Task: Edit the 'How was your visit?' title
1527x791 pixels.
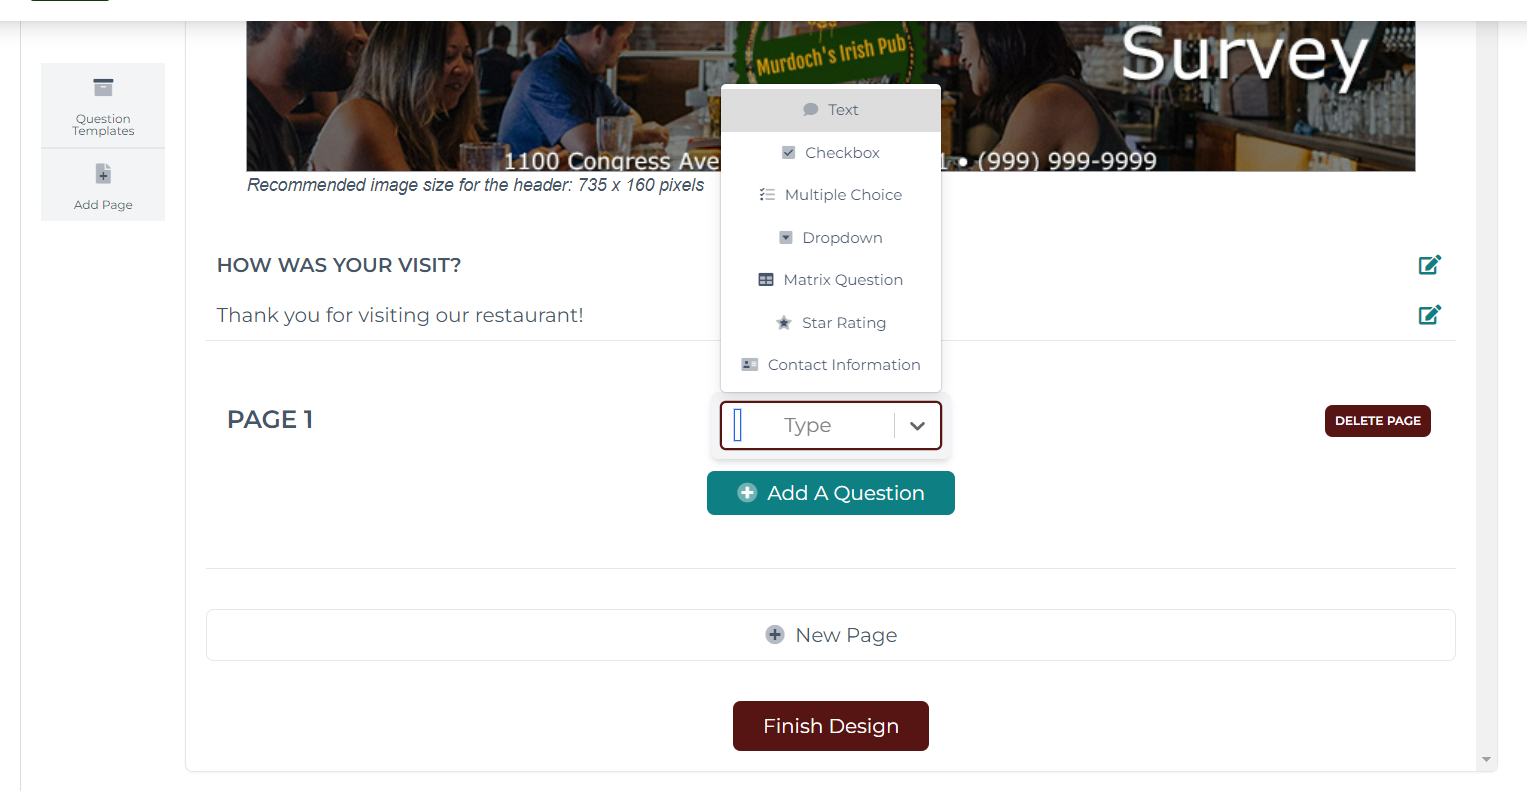Action: [x=1429, y=265]
